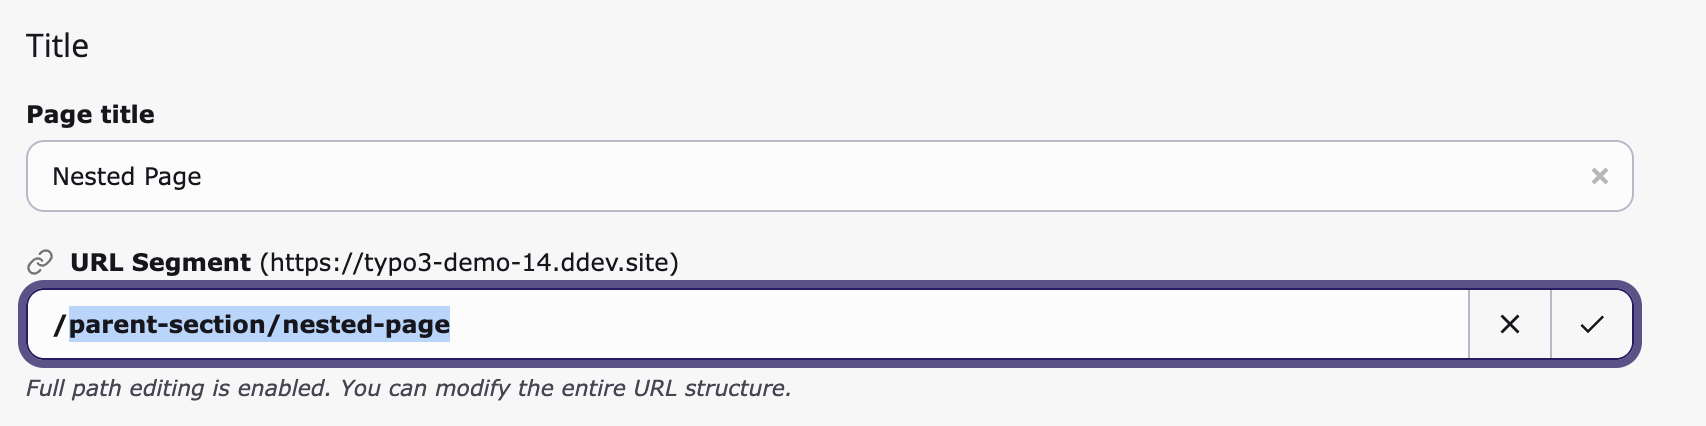1706x426 pixels.
Task: Click the "Full path editing is enabled" hint
Action: (x=178, y=388)
